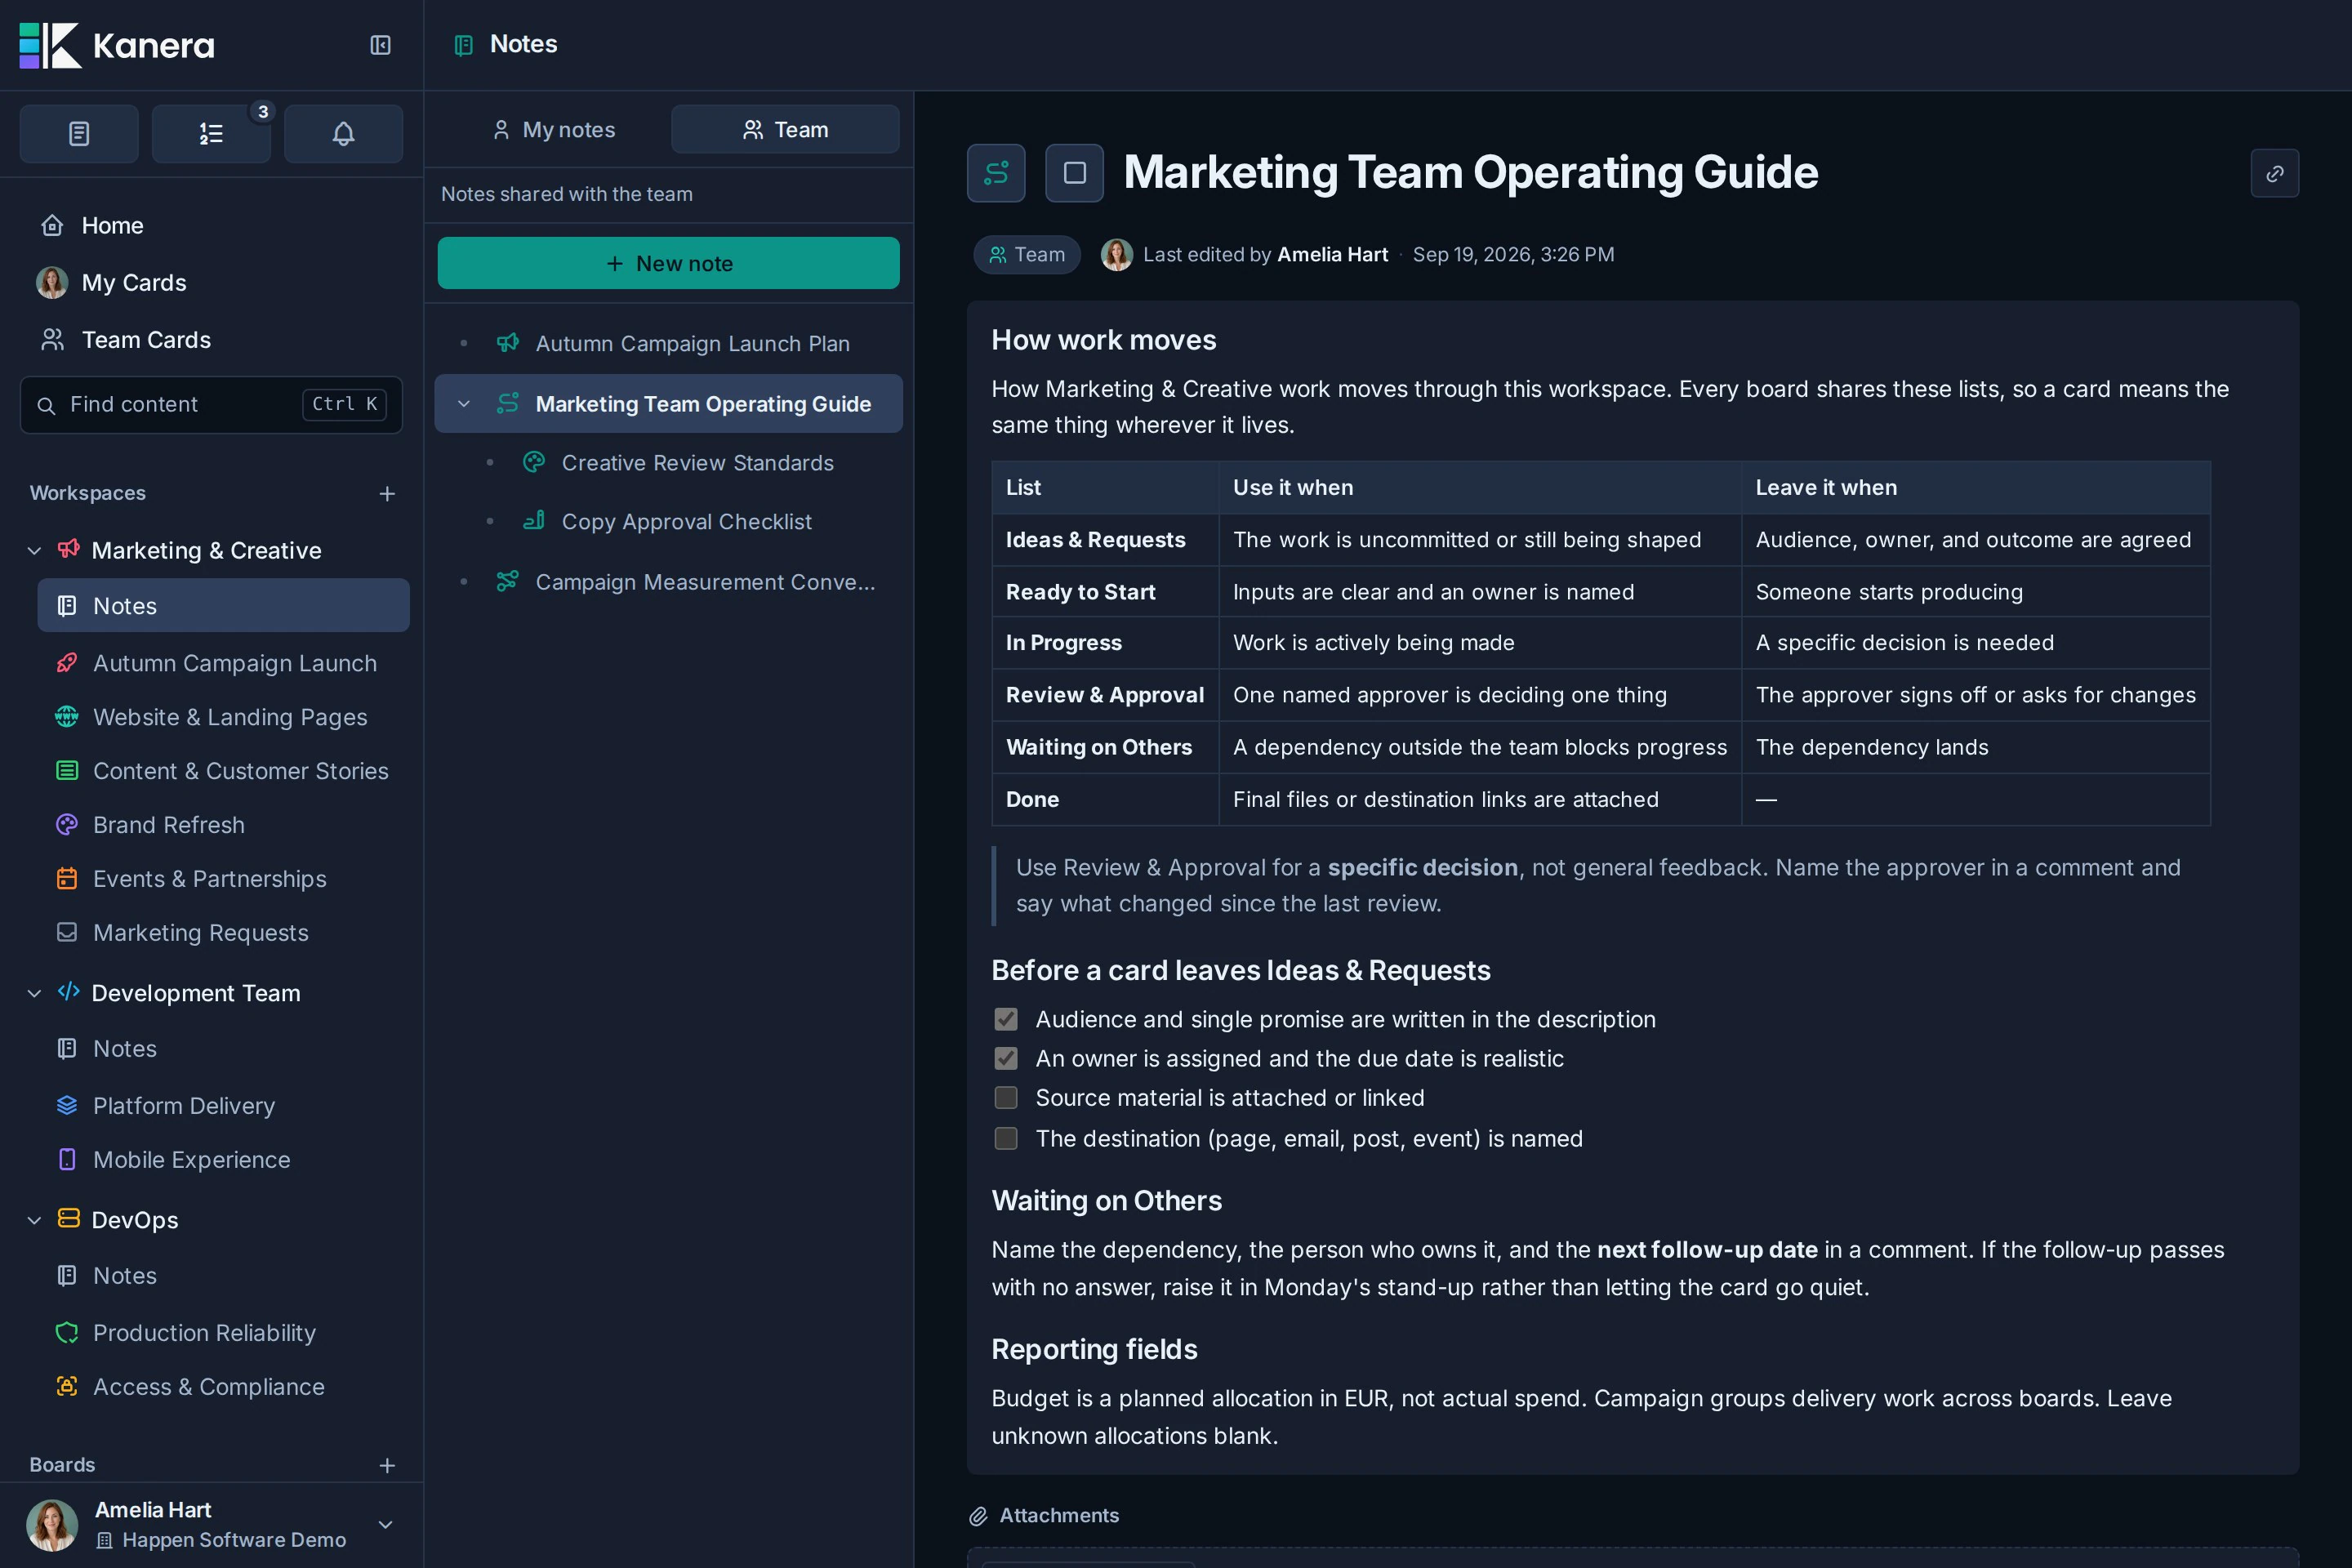The height and width of the screenshot is (1568, 2352).
Task: Collapse Marketing Team Operating Guide subnotes
Action: [x=463, y=404]
